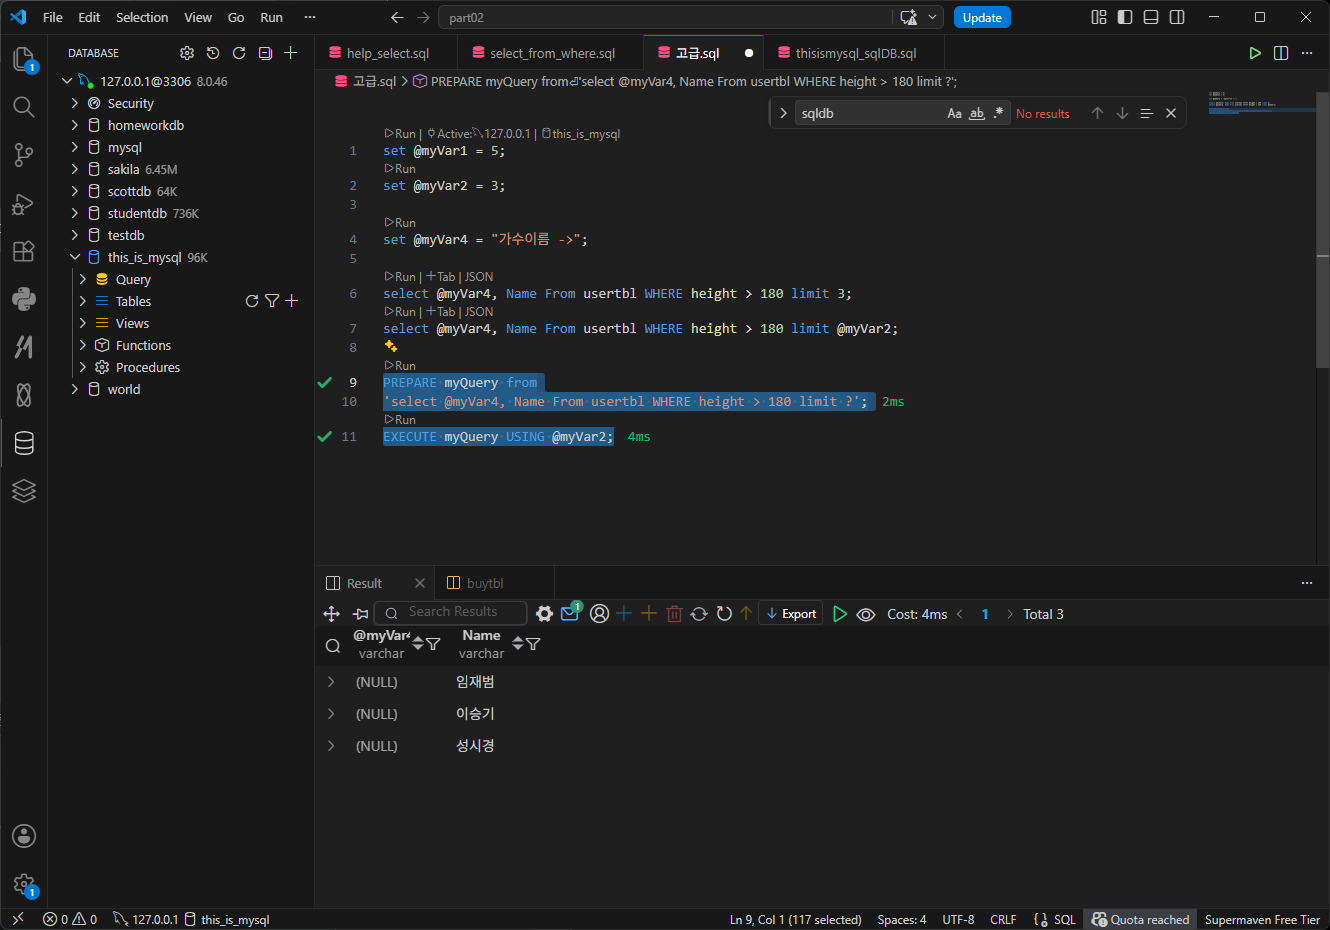Screen dimensions: 1330x930
Task: Open the Search view in activity bar
Action: tap(24, 107)
